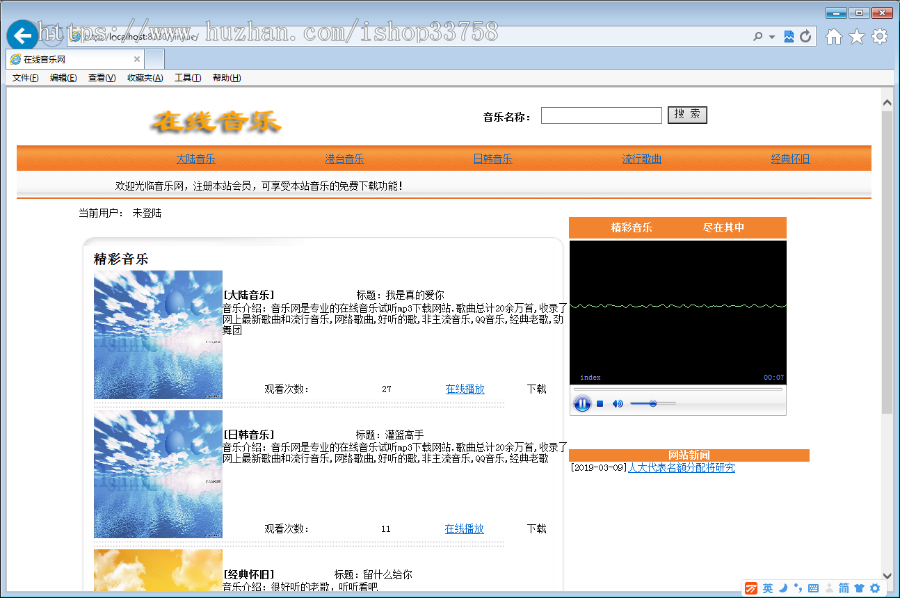Pause the music in the embedded player
Screen dimensions: 900x598
coord(582,403)
